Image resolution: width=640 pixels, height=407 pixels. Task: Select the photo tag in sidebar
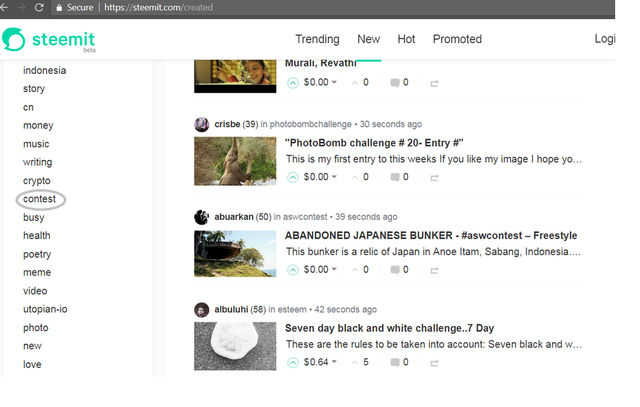click(x=36, y=328)
